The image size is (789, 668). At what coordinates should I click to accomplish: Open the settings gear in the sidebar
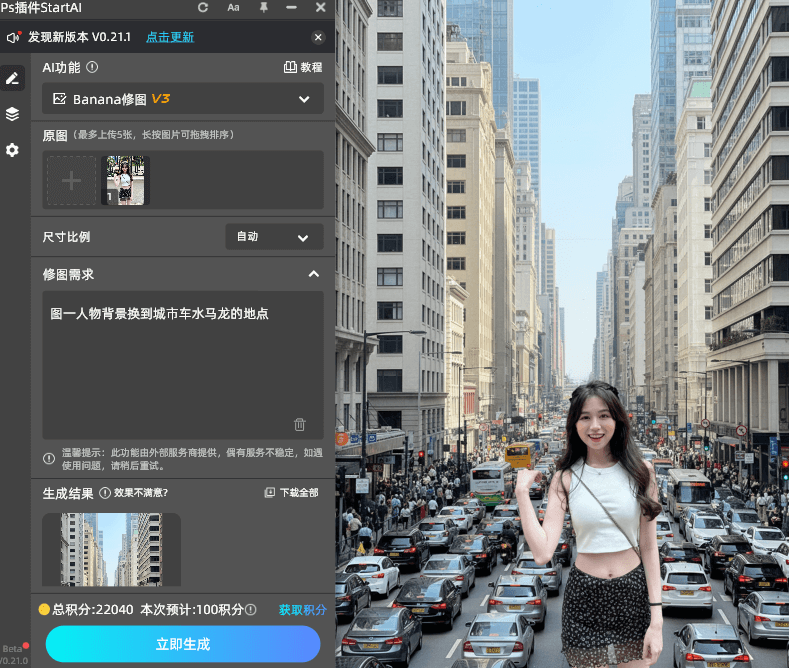(x=12, y=150)
